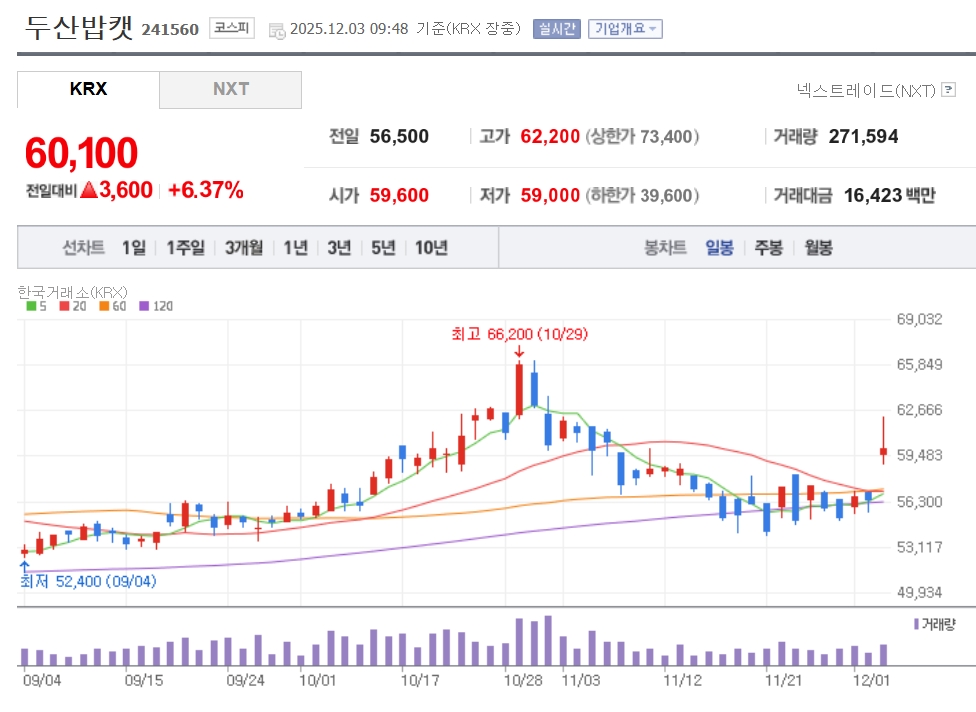Select the 일봉 candlestick chart
Screen dimensions: 976x712
pos(720,248)
